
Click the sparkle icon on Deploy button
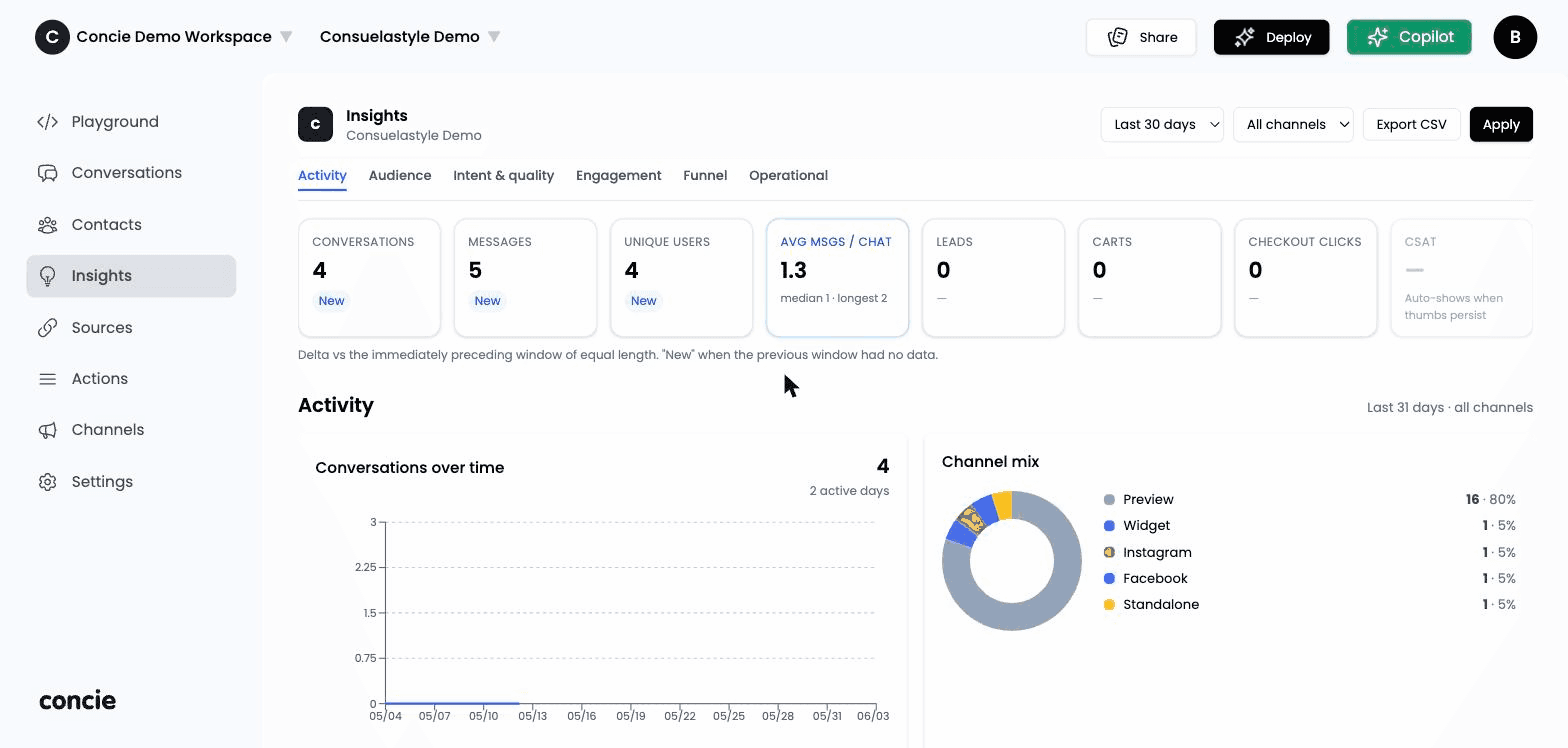coord(1244,37)
